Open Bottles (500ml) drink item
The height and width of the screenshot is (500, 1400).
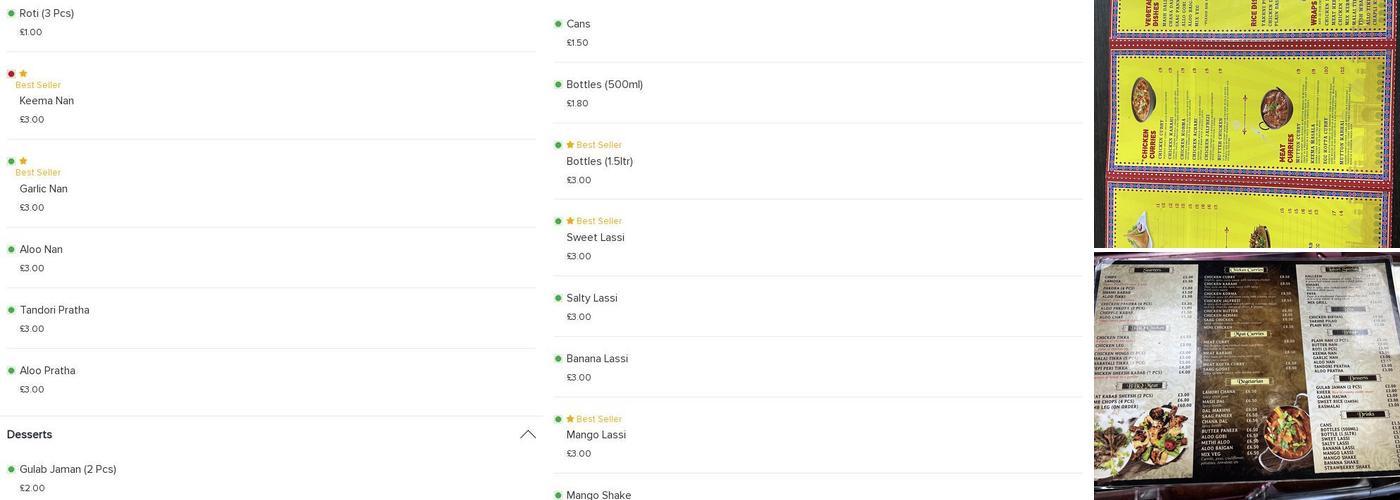(604, 85)
